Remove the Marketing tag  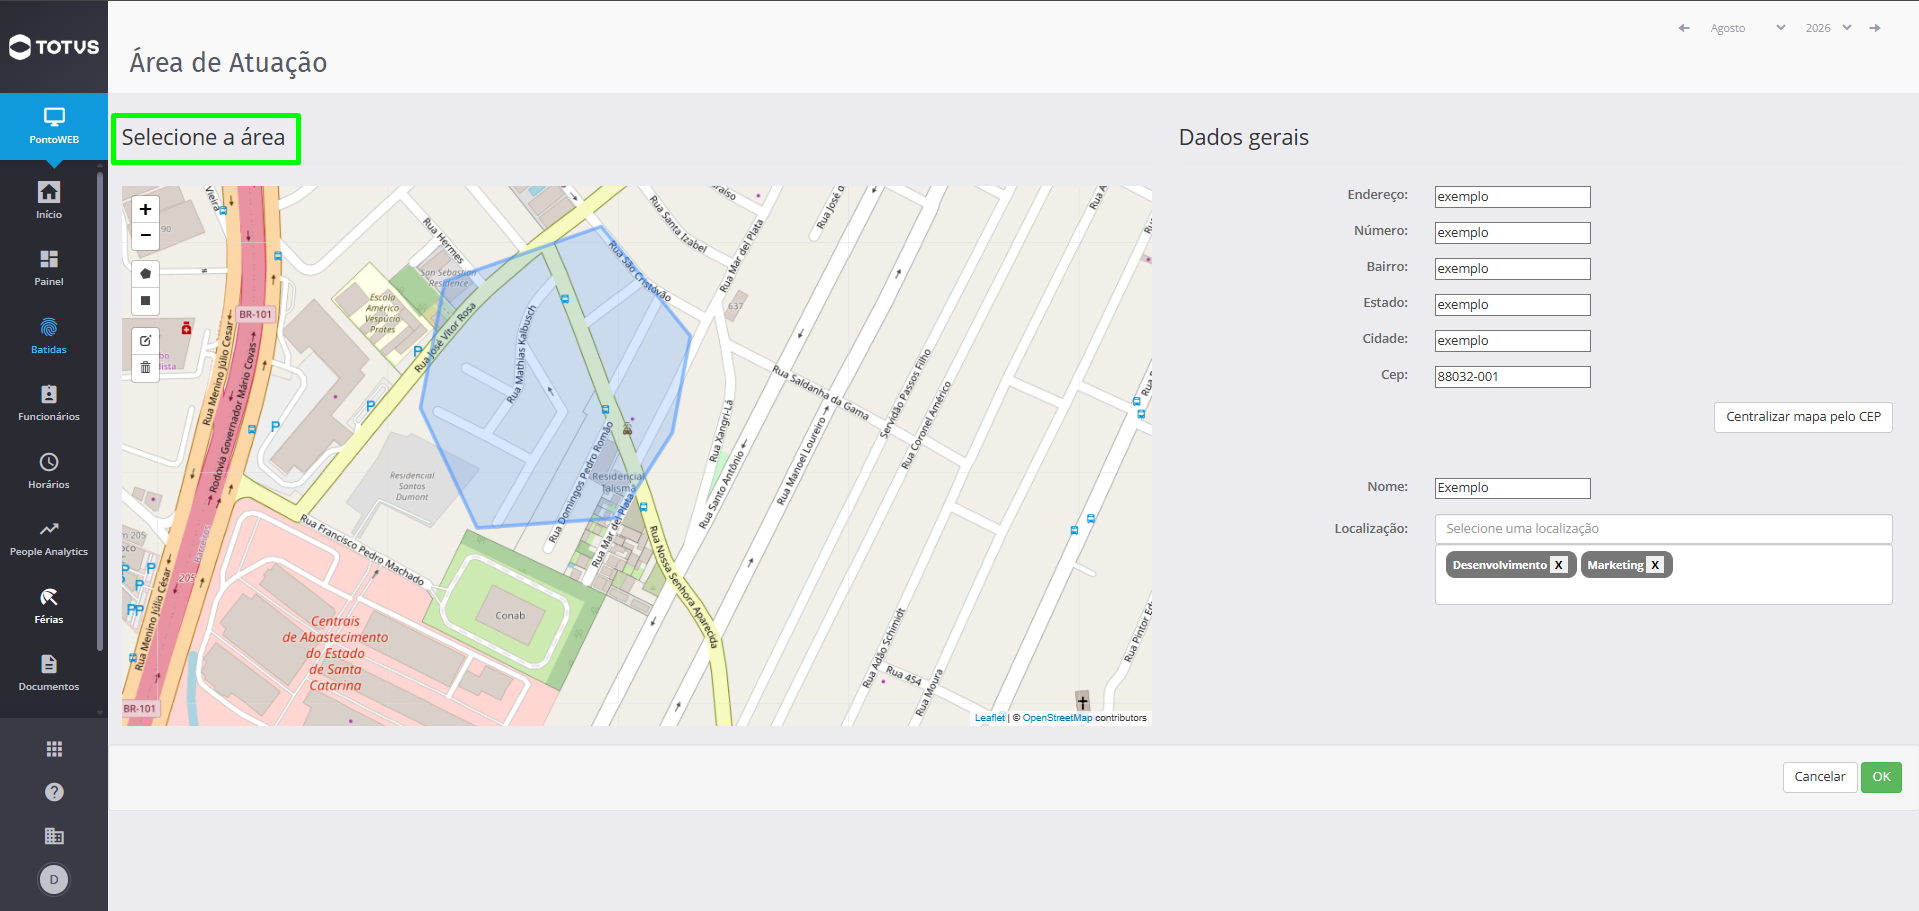tap(1655, 565)
